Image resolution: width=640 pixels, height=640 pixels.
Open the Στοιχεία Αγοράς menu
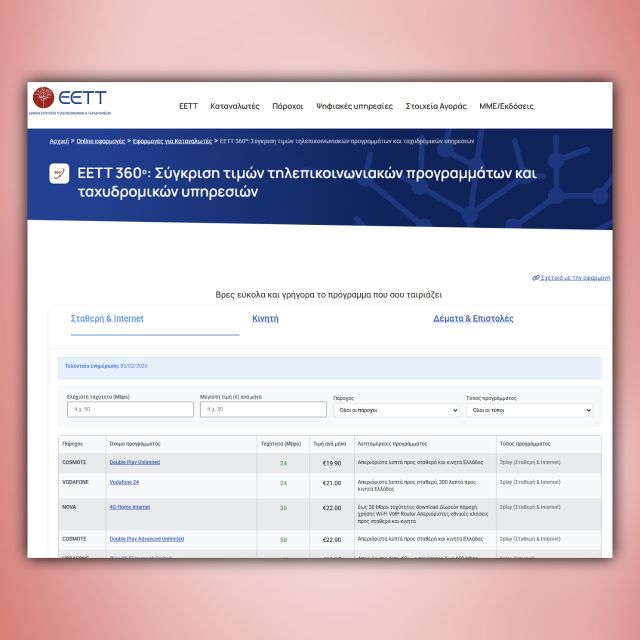point(436,106)
